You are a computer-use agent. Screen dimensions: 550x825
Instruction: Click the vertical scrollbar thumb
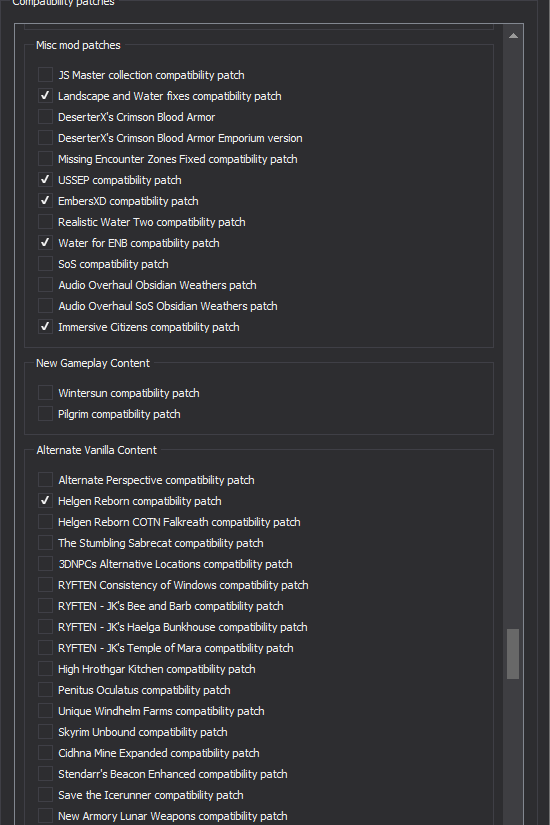coord(513,654)
